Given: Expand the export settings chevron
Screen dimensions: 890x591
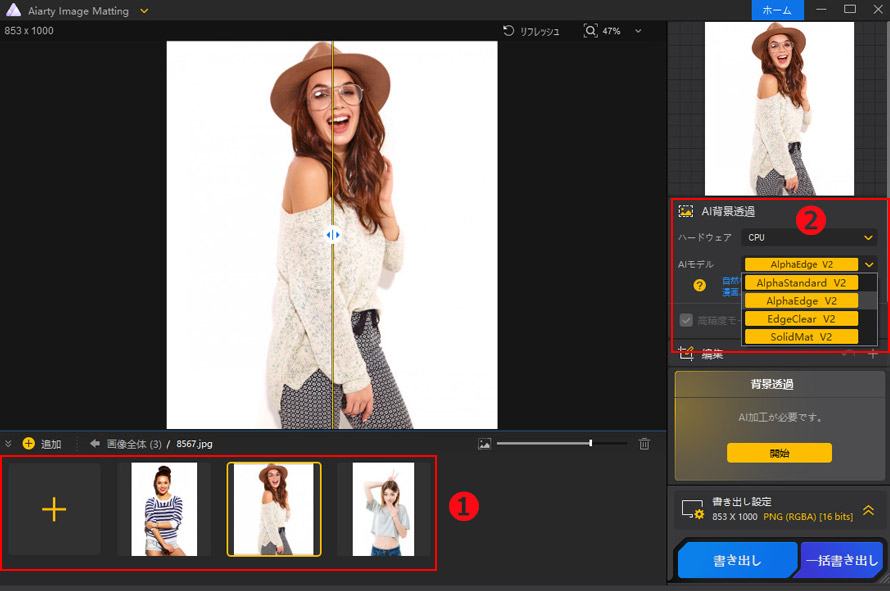Looking at the screenshot, I should 868,509.
